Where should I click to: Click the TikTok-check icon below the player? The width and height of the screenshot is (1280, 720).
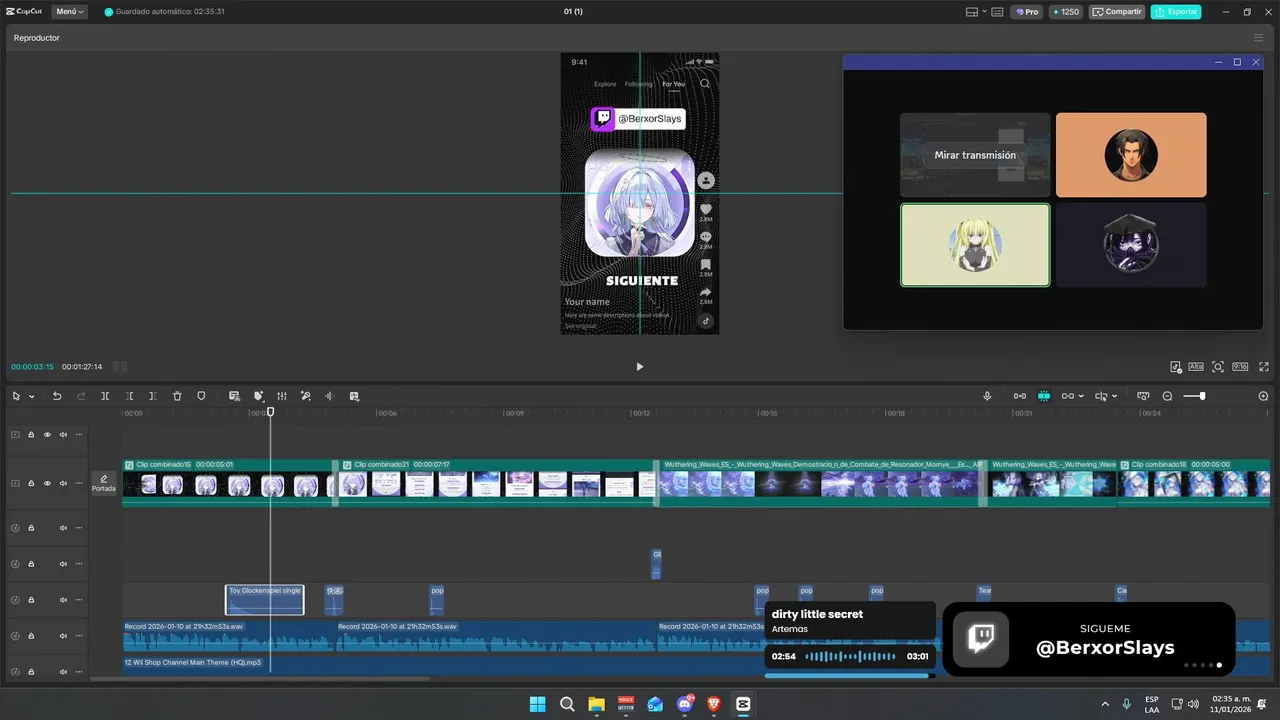tap(1176, 367)
